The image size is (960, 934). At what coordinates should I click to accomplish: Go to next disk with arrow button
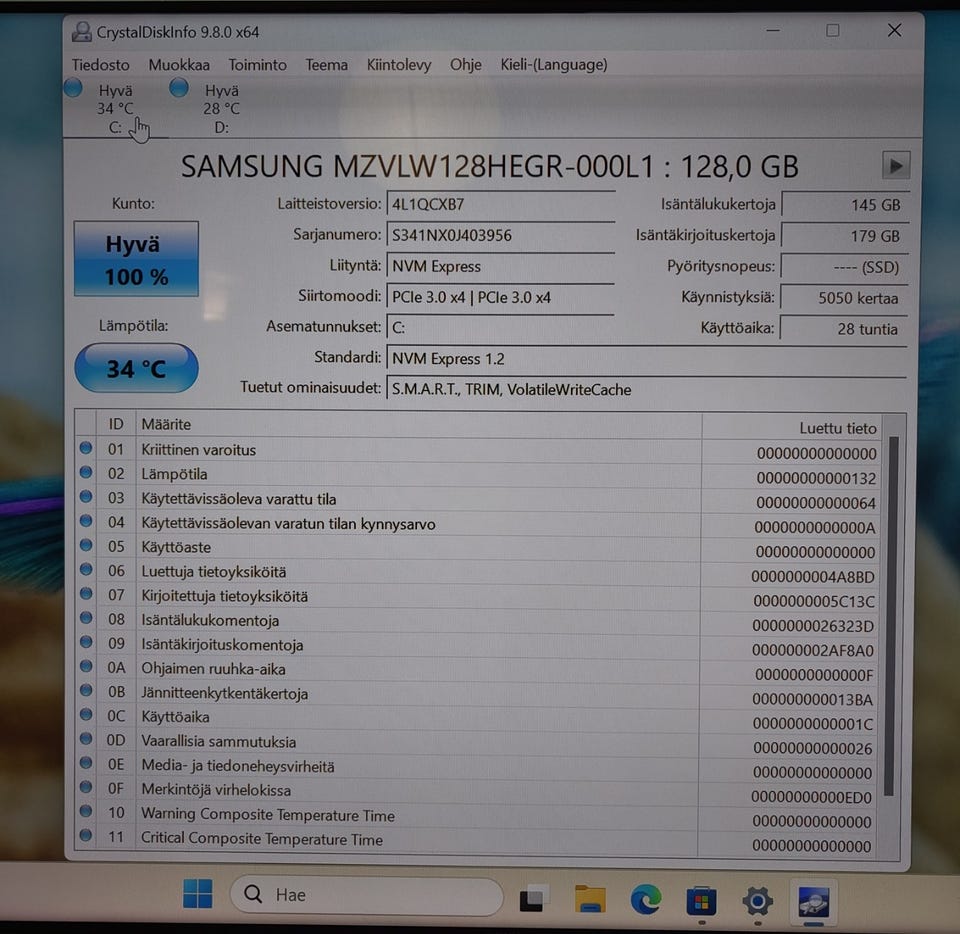[x=895, y=165]
